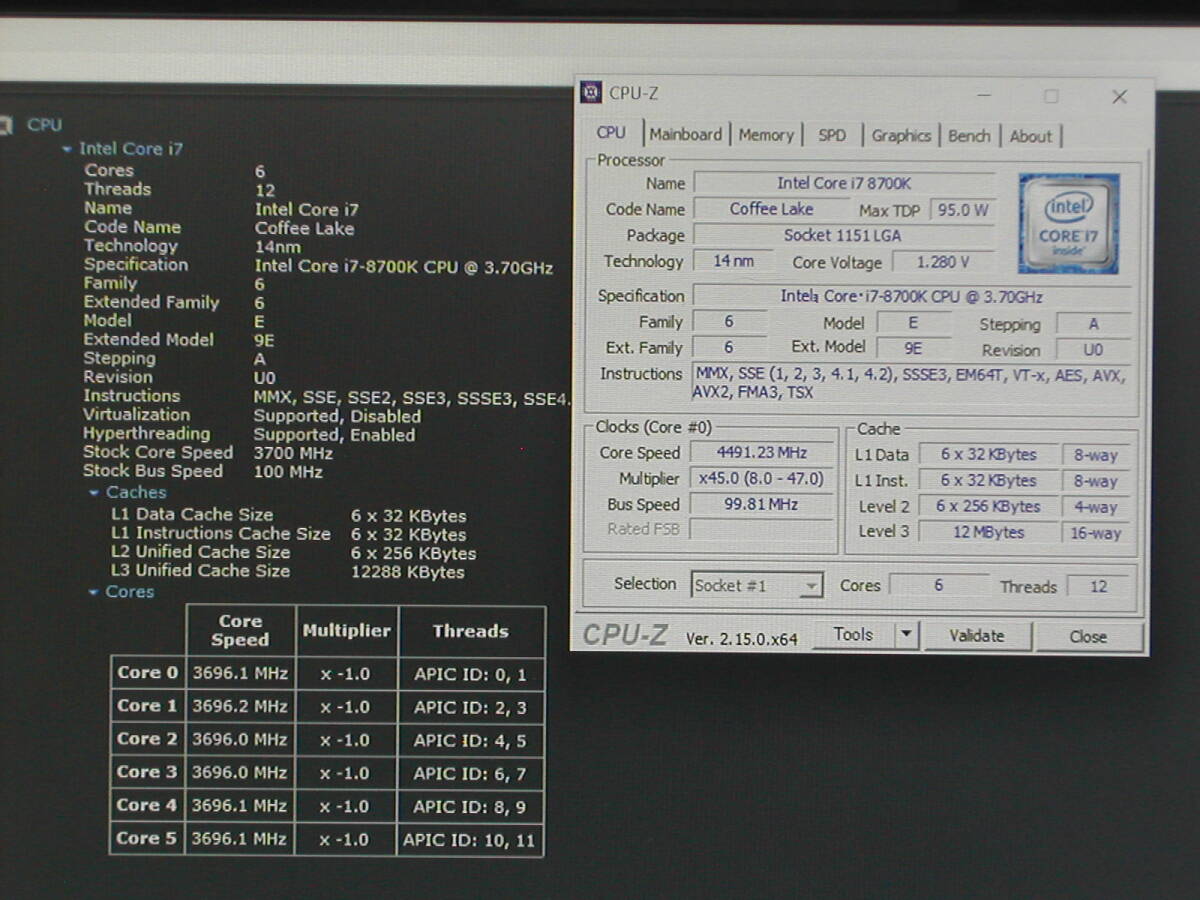
Task: Click the Package field 'Socket 1151 LGA'
Action: (844, 235)
